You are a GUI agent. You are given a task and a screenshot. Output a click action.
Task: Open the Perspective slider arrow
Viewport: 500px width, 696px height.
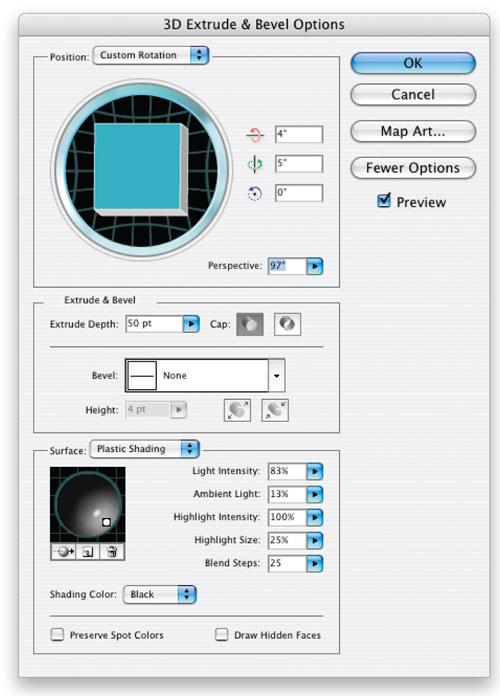tap(314, 266)
